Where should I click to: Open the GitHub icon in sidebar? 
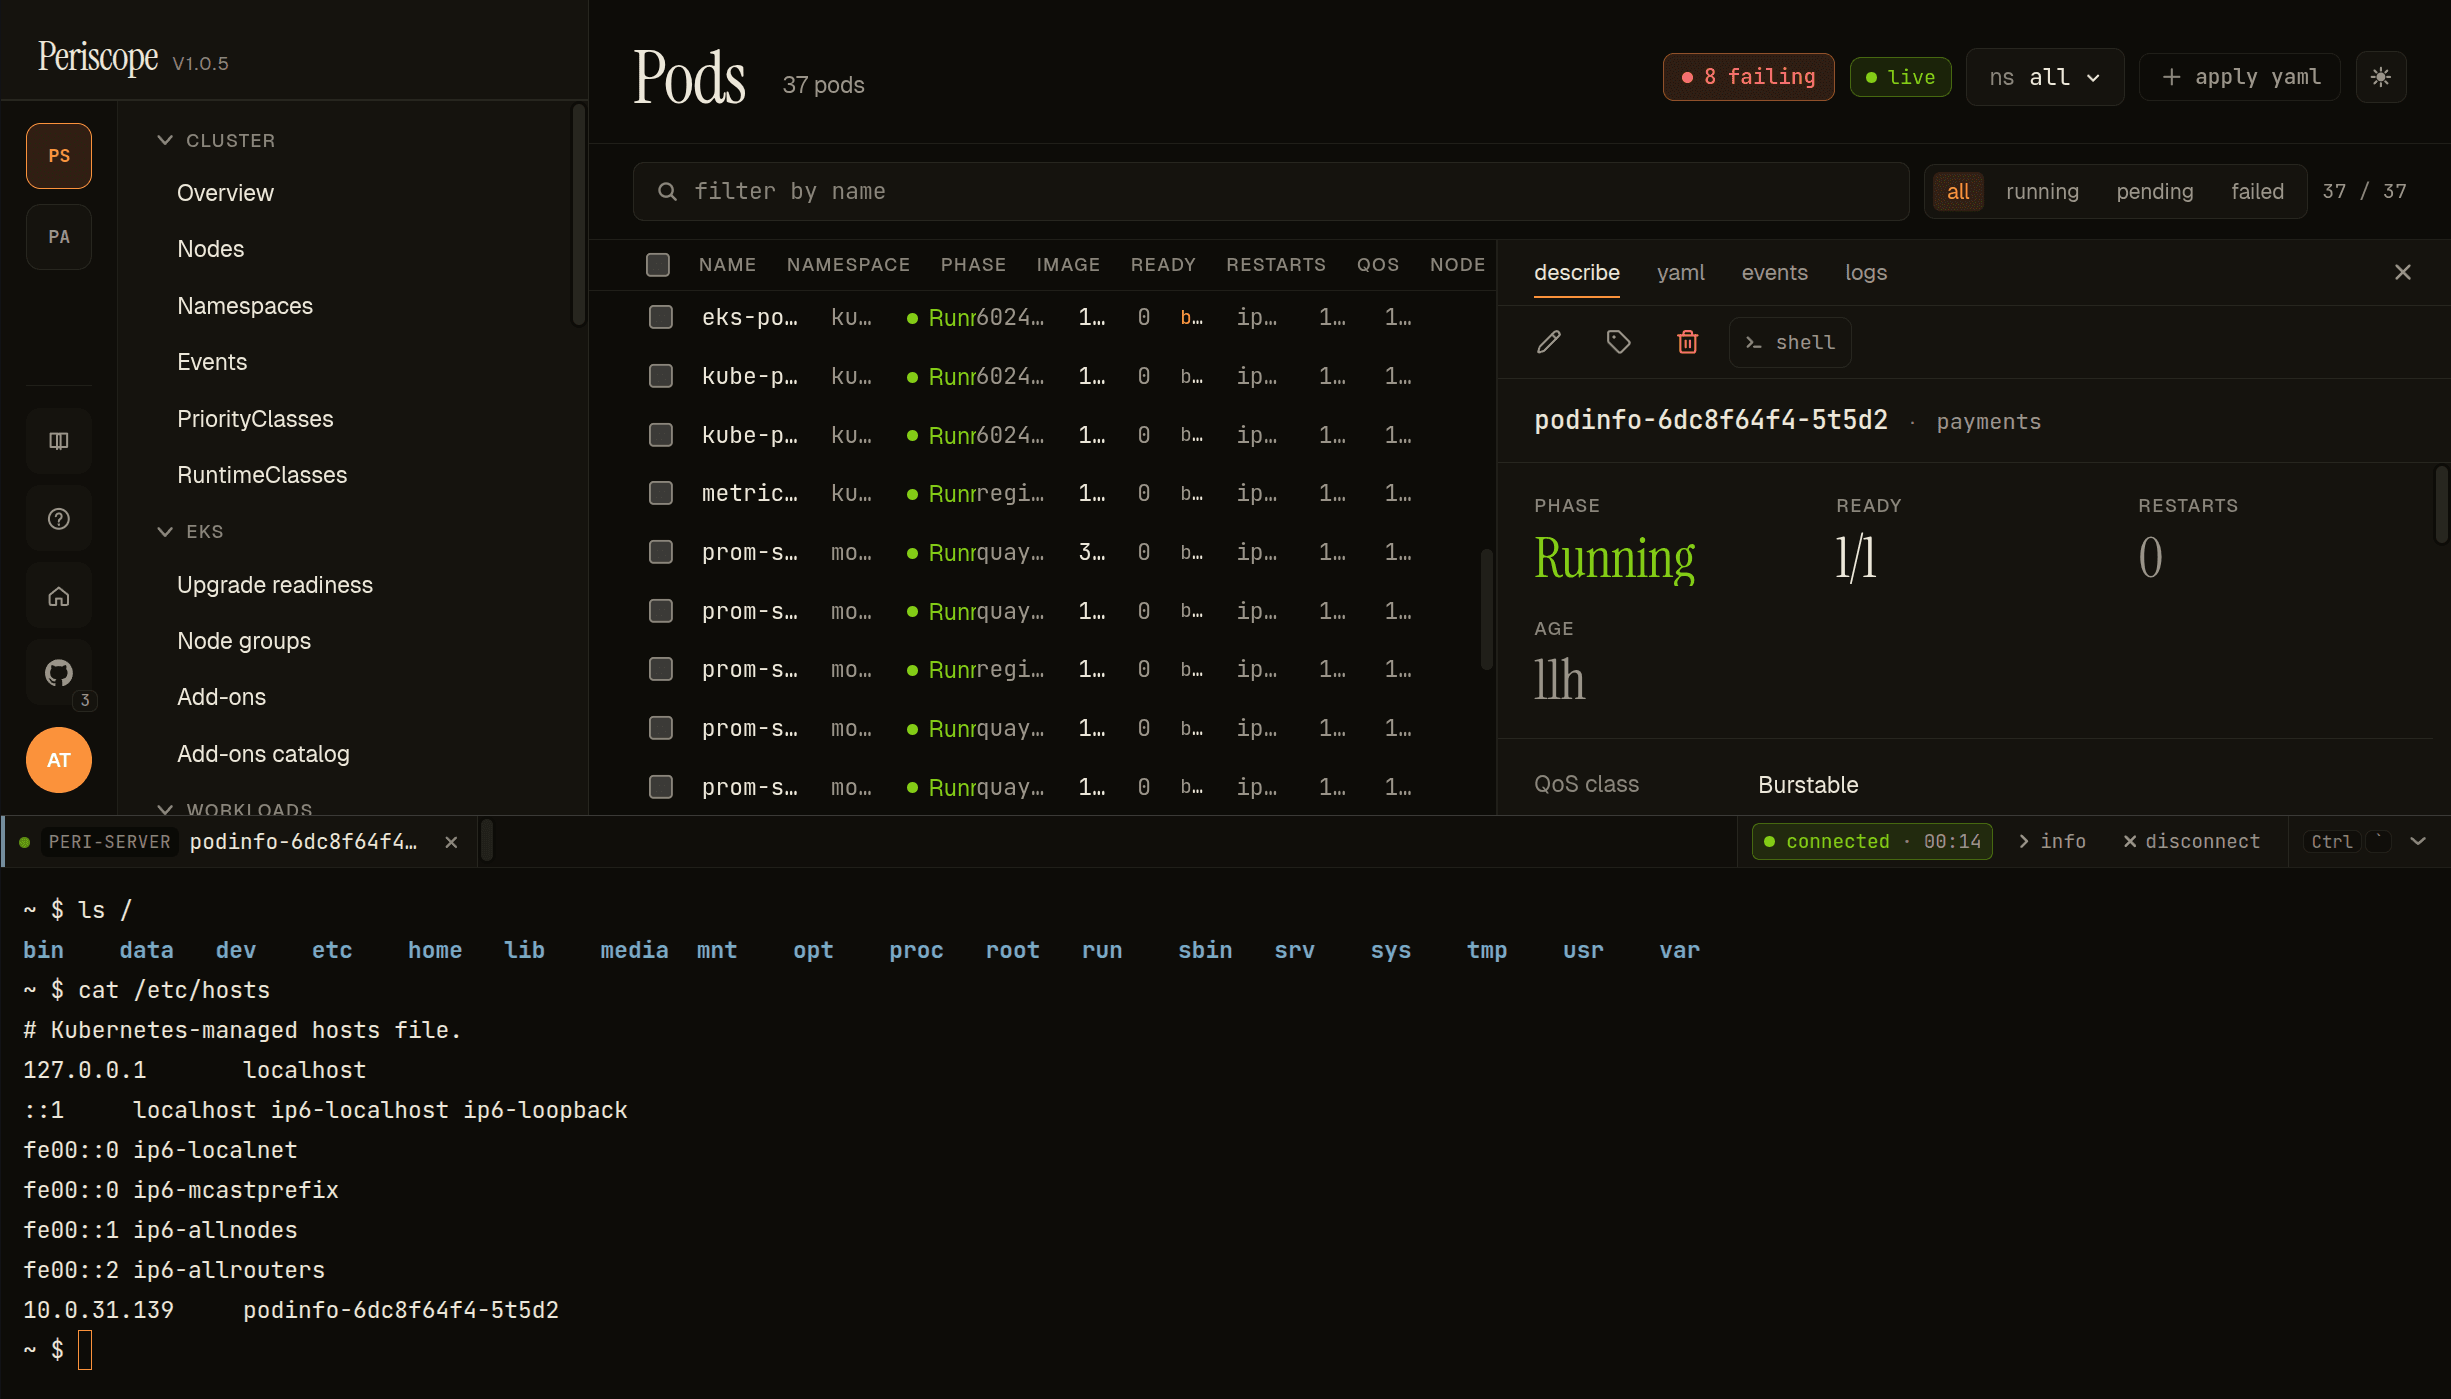59,673
